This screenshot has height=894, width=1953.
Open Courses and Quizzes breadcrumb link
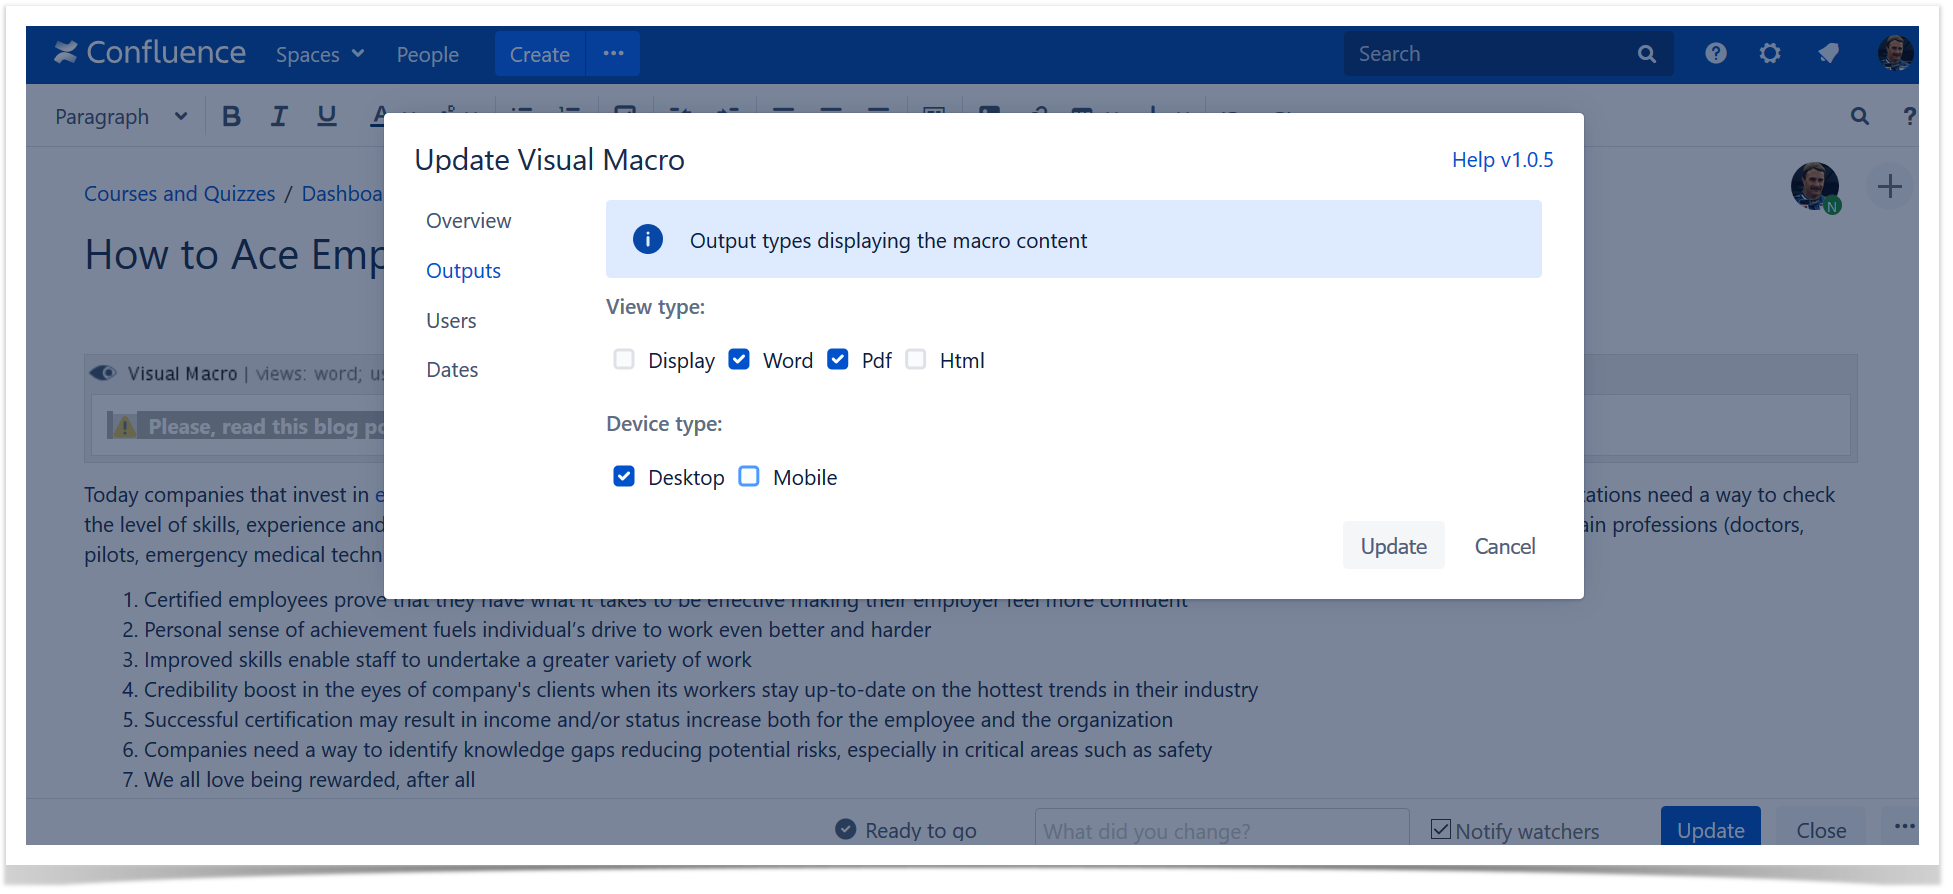pyautogui.click(x=179, y=194)
